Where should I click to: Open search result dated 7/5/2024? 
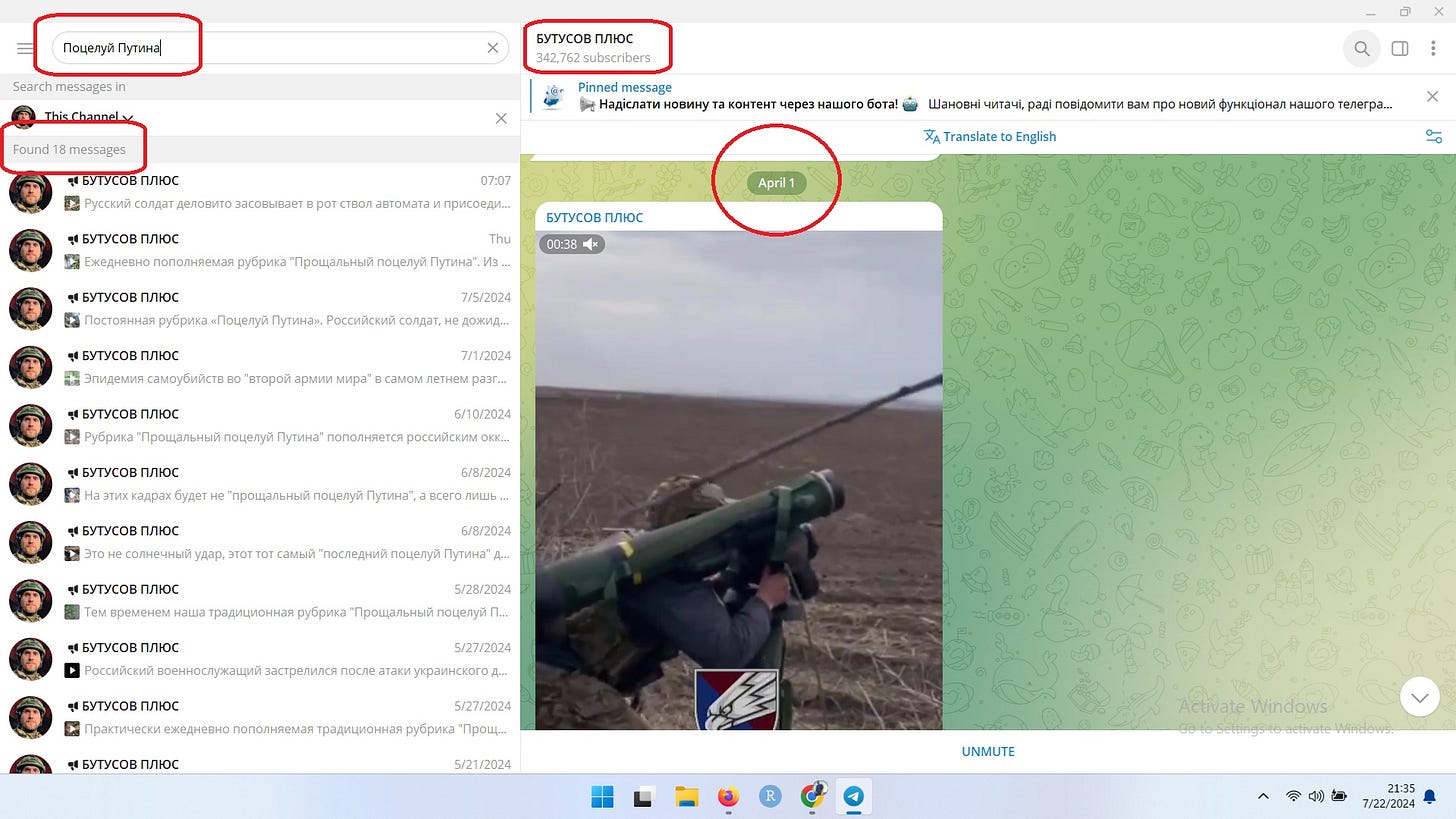tap(260, 309)
